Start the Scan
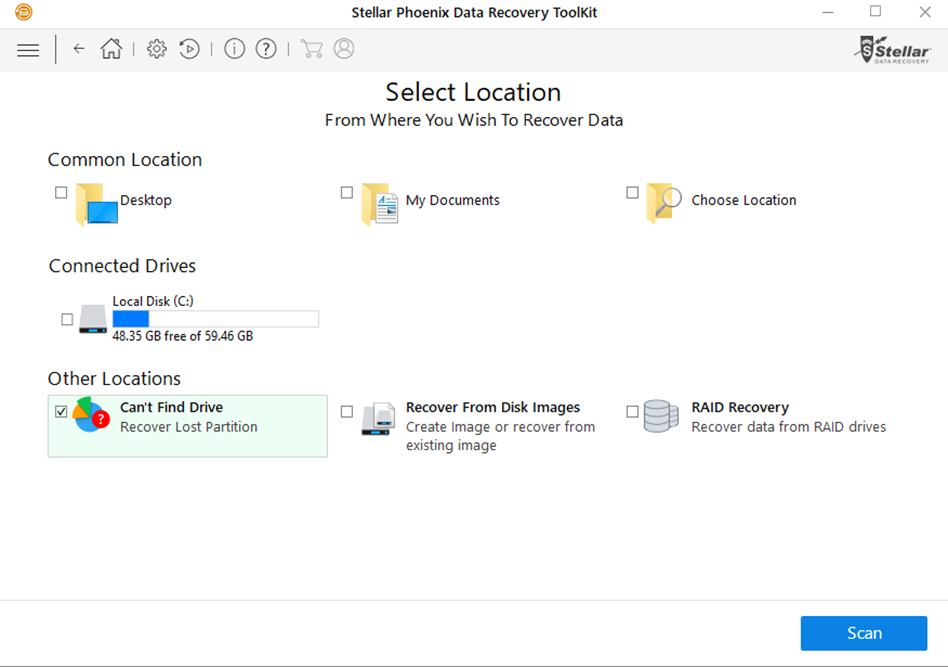The image size is (948, 667). 863,633
